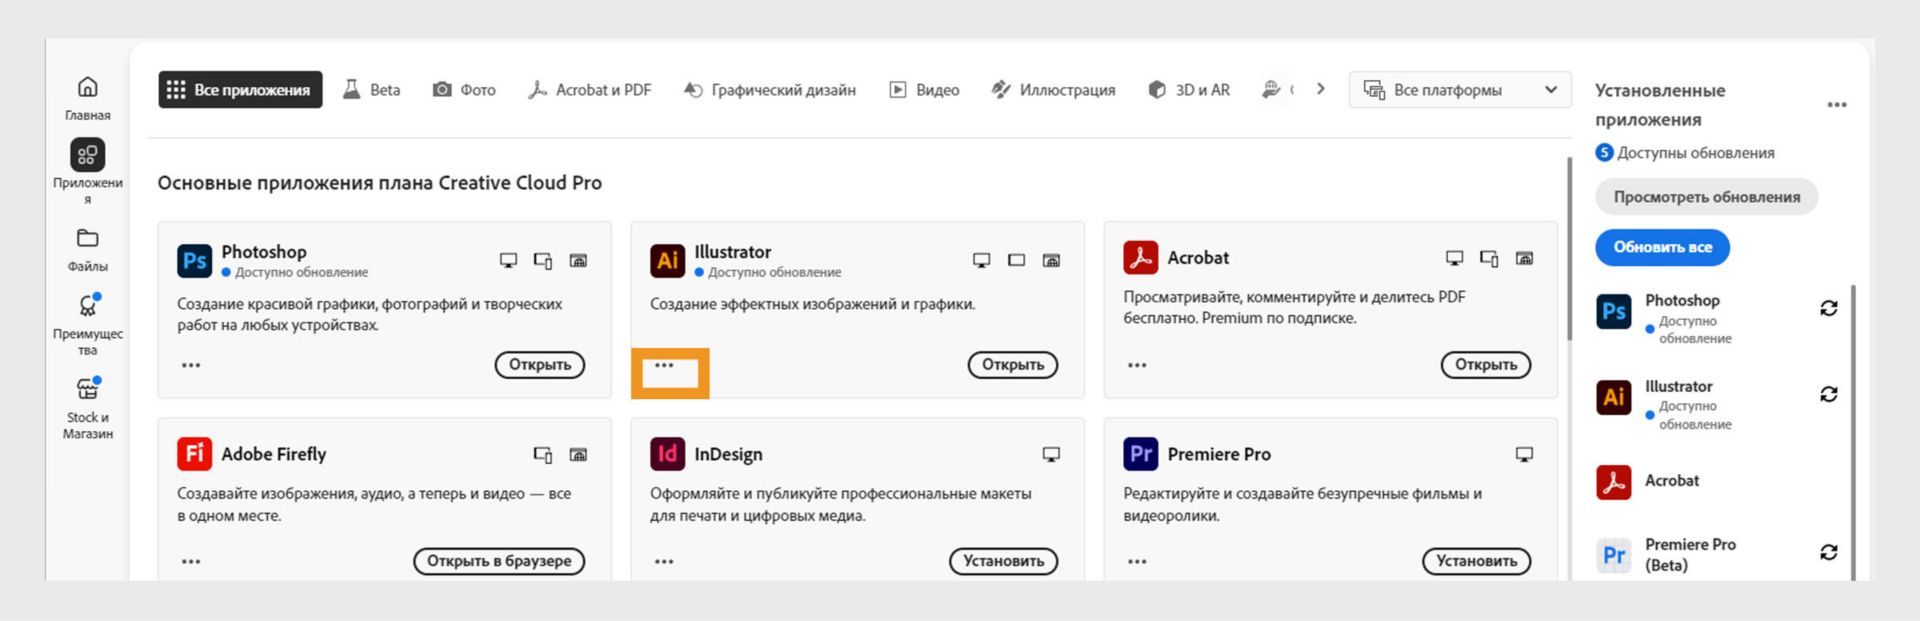Click the Доступны обновления notice

pos(1685,153)
